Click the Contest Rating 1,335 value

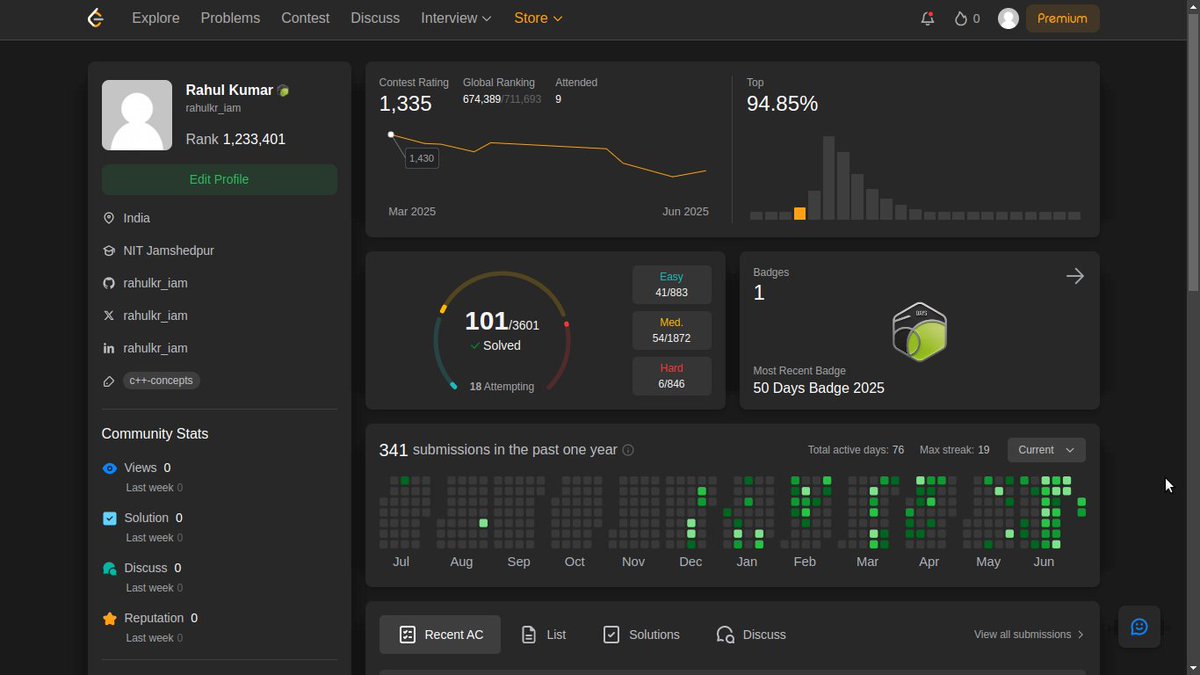point(405,104)
